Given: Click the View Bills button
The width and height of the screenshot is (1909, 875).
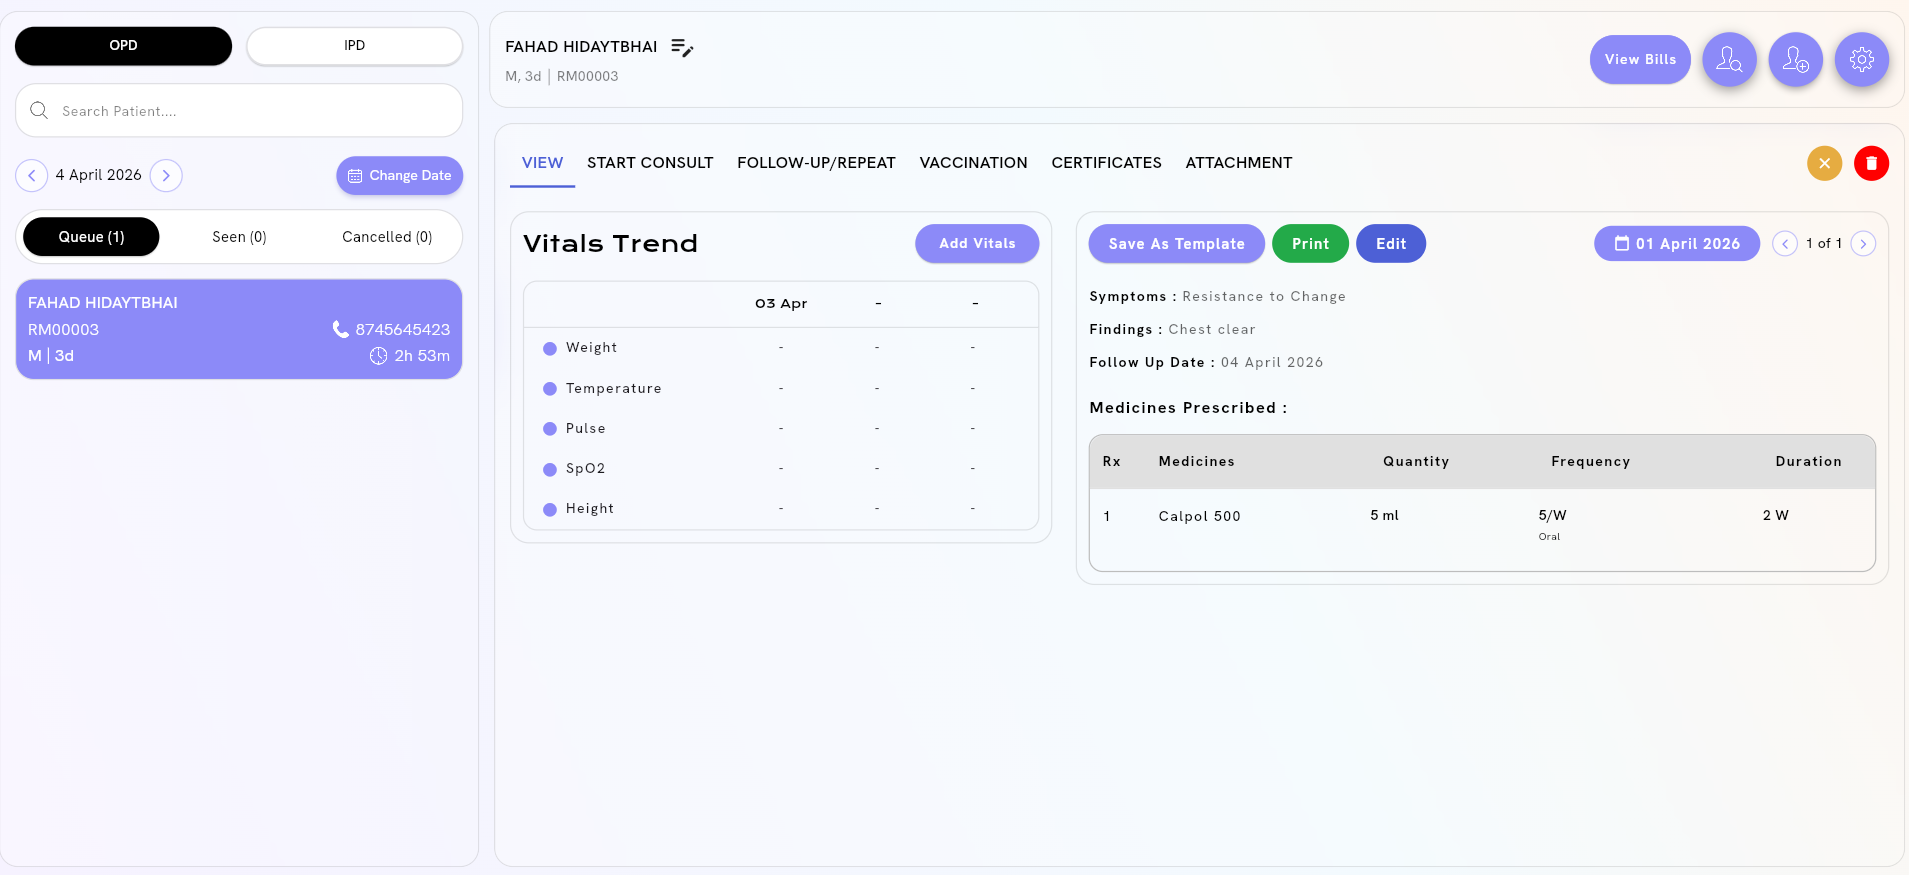Looking at the screenshot, I should click(1640, 60).
